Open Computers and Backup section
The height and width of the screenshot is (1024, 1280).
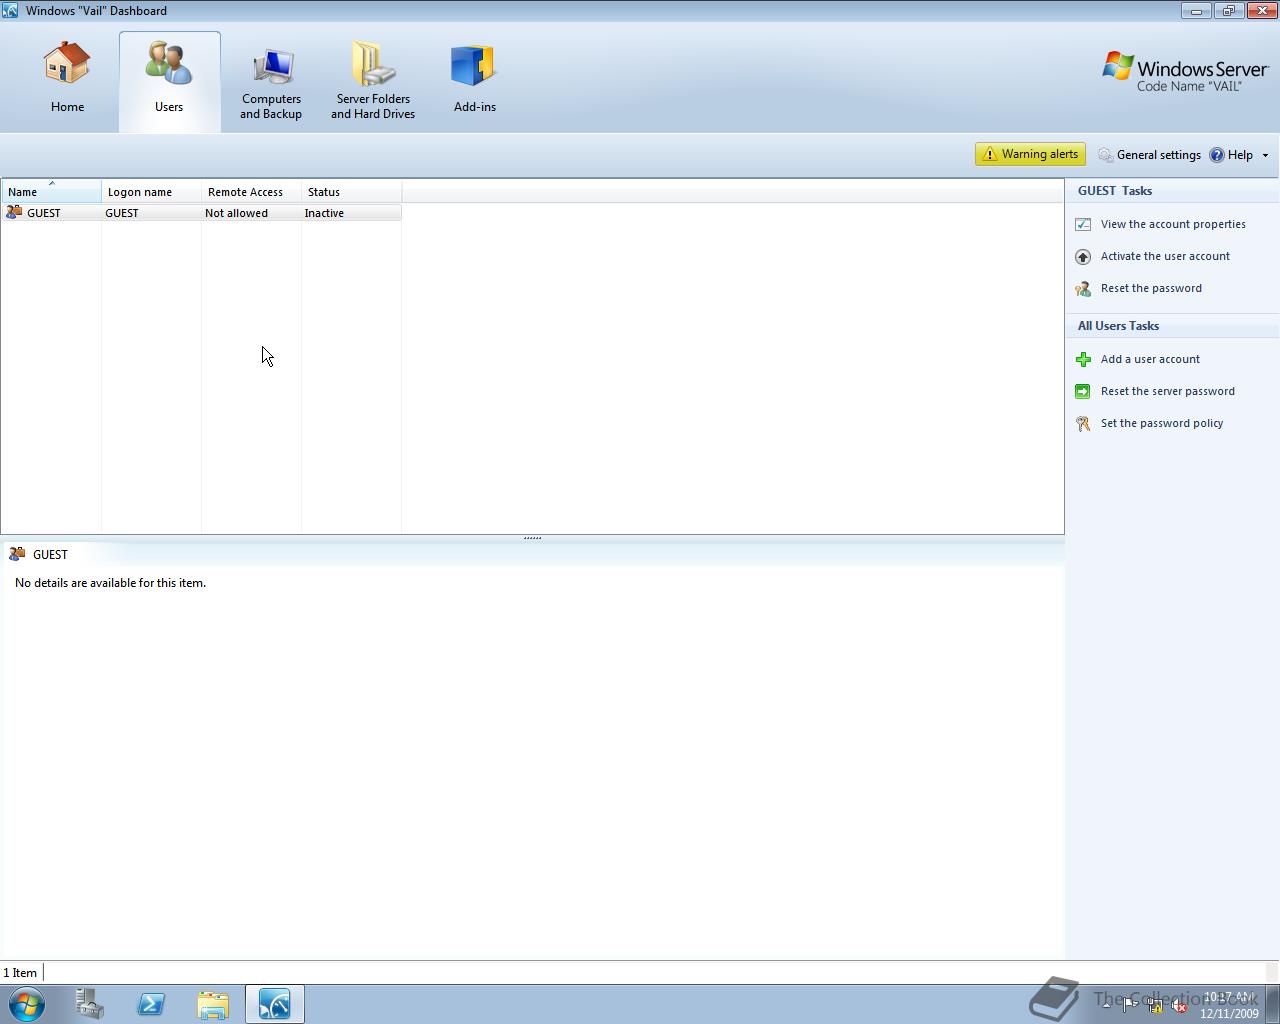pyautogui.click(x=271, y=83)
